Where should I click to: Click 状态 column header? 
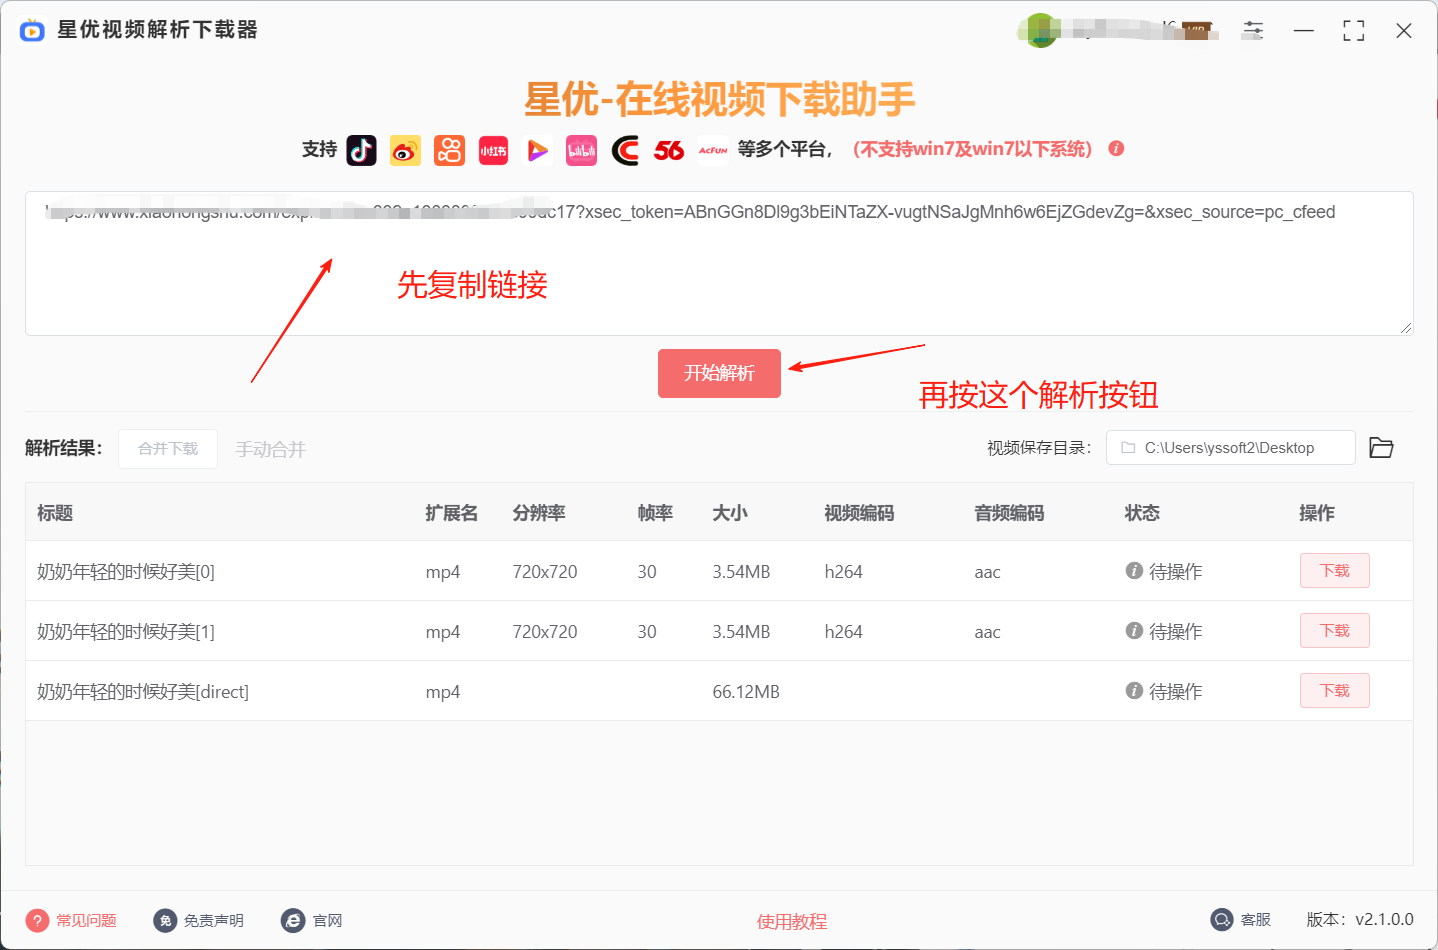point(1142,513)
